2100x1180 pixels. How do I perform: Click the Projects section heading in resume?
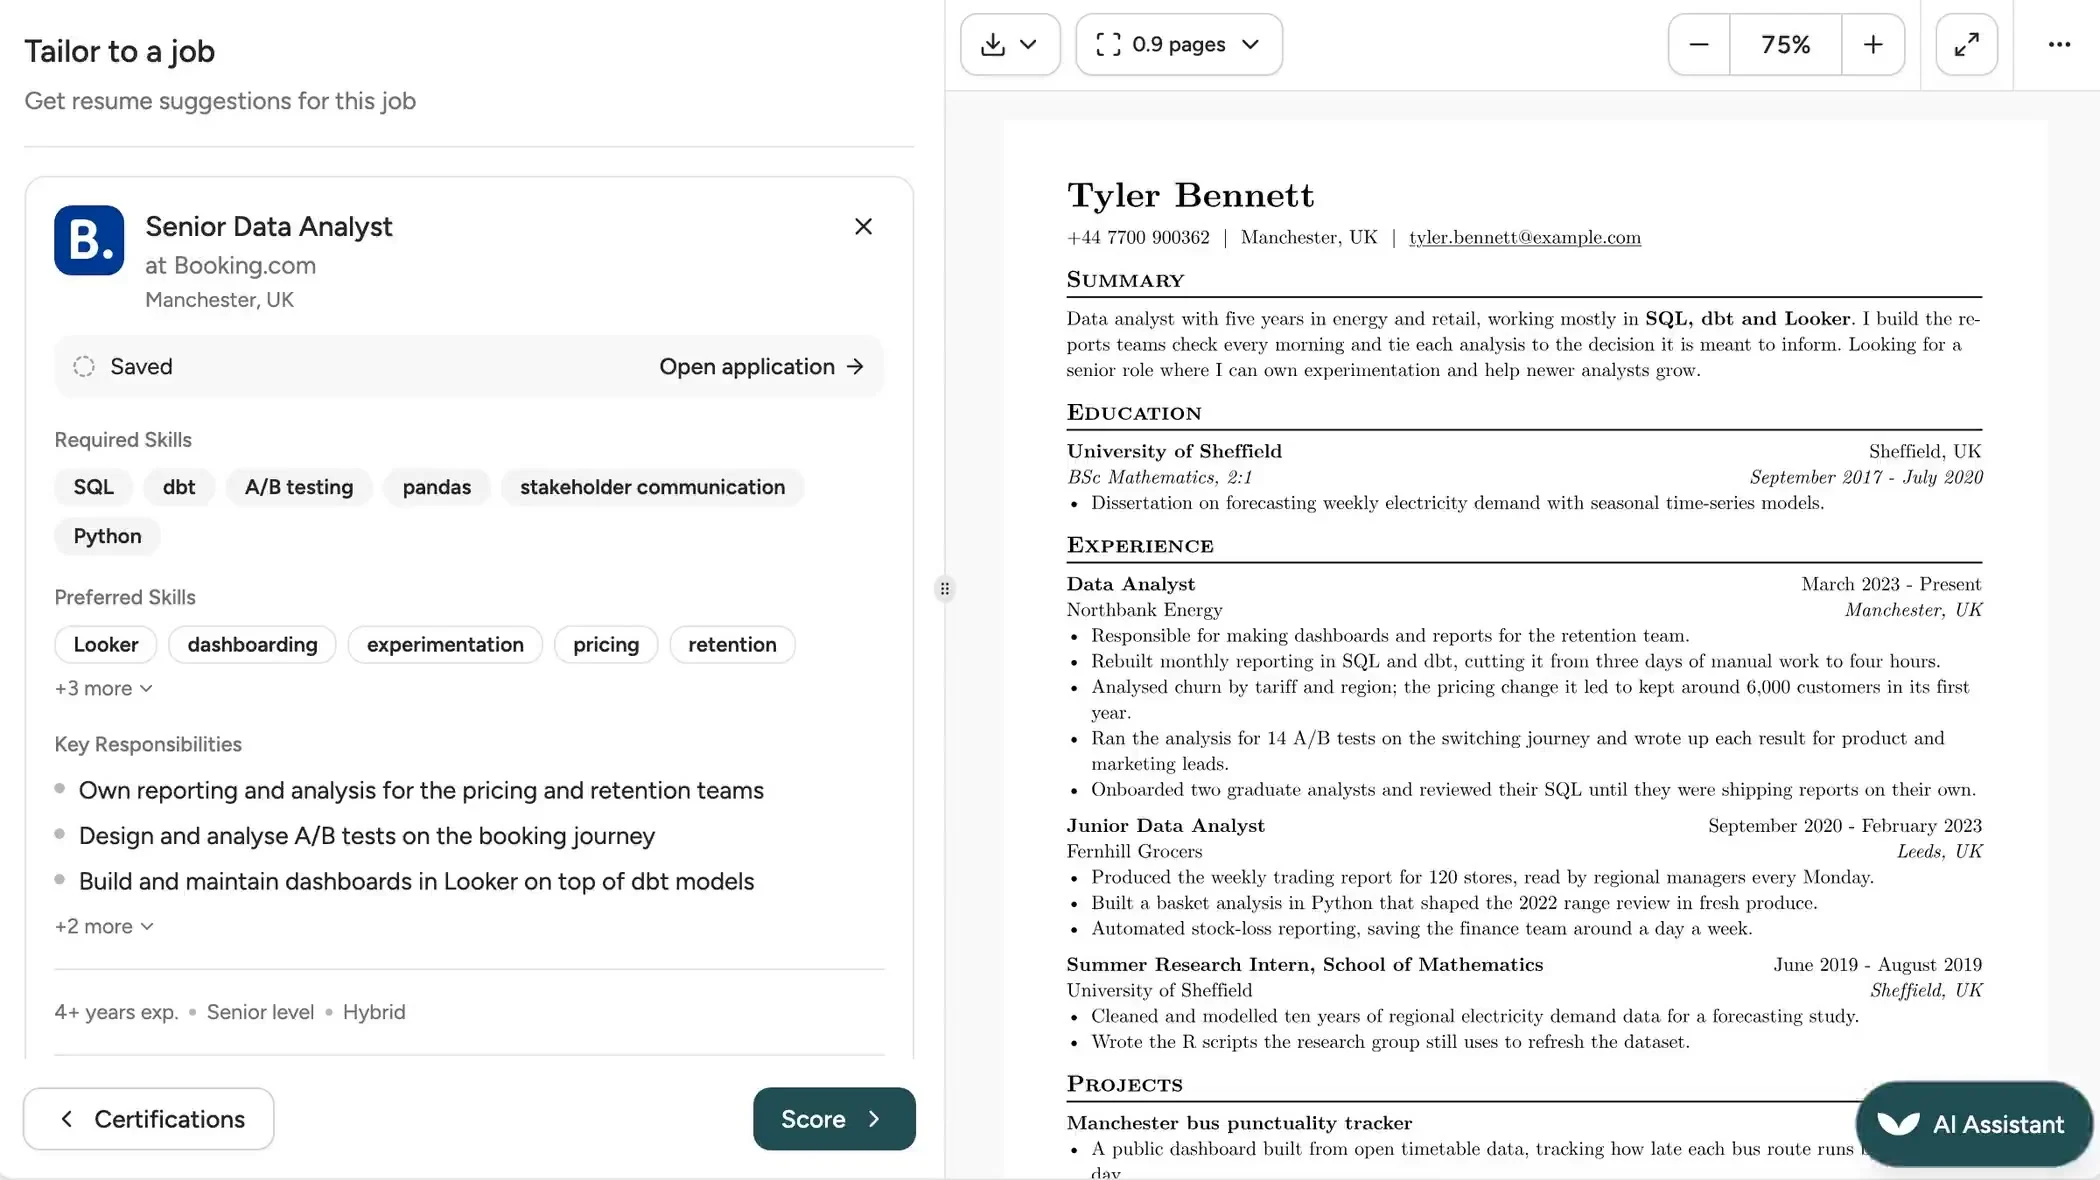[1124, 1085]
